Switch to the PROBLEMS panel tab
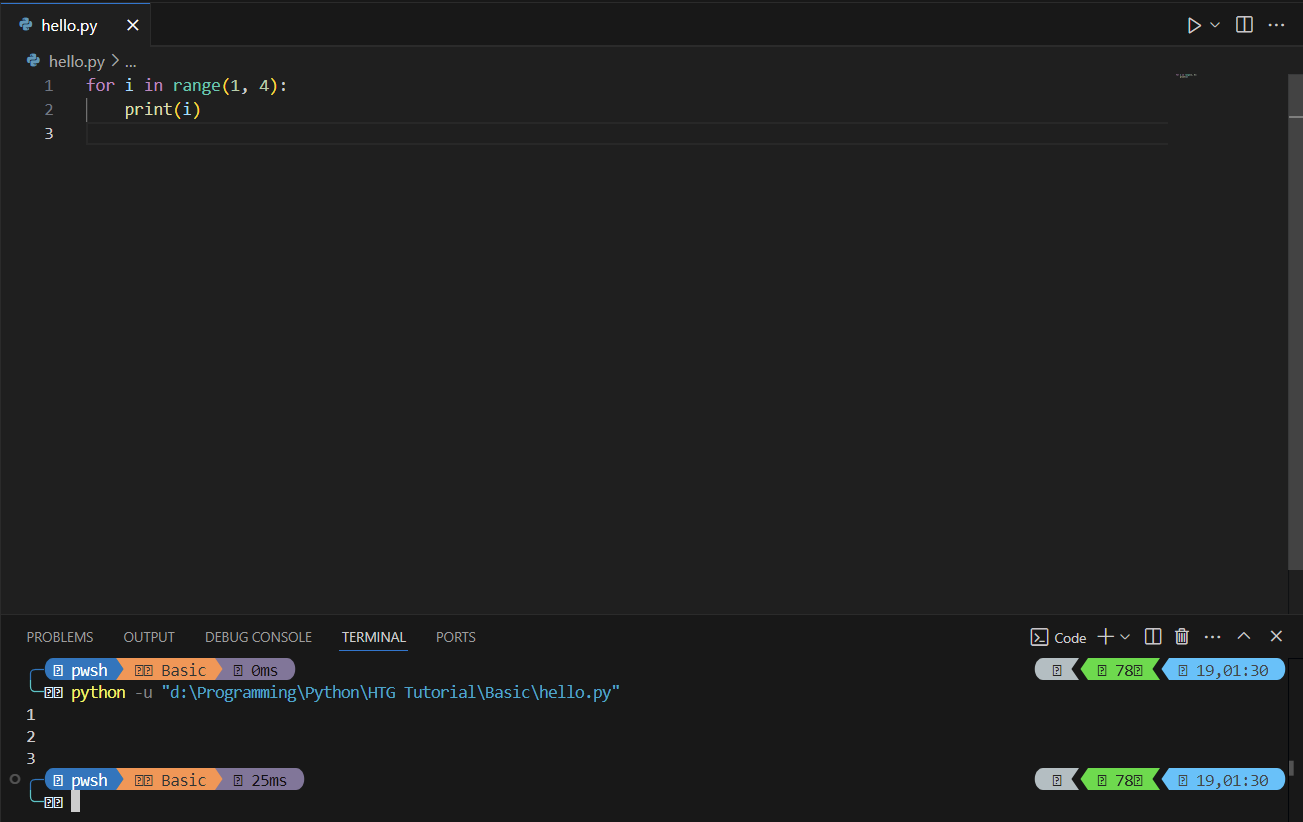 (60, 637)
